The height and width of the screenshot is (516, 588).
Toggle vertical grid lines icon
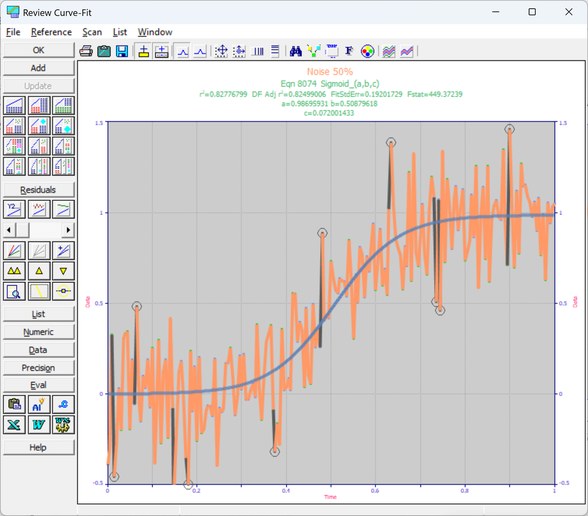[258, 51]
